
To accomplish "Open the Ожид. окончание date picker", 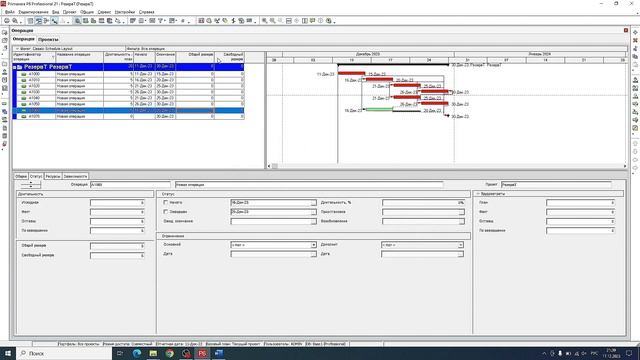I will click(x=313, y=222).
